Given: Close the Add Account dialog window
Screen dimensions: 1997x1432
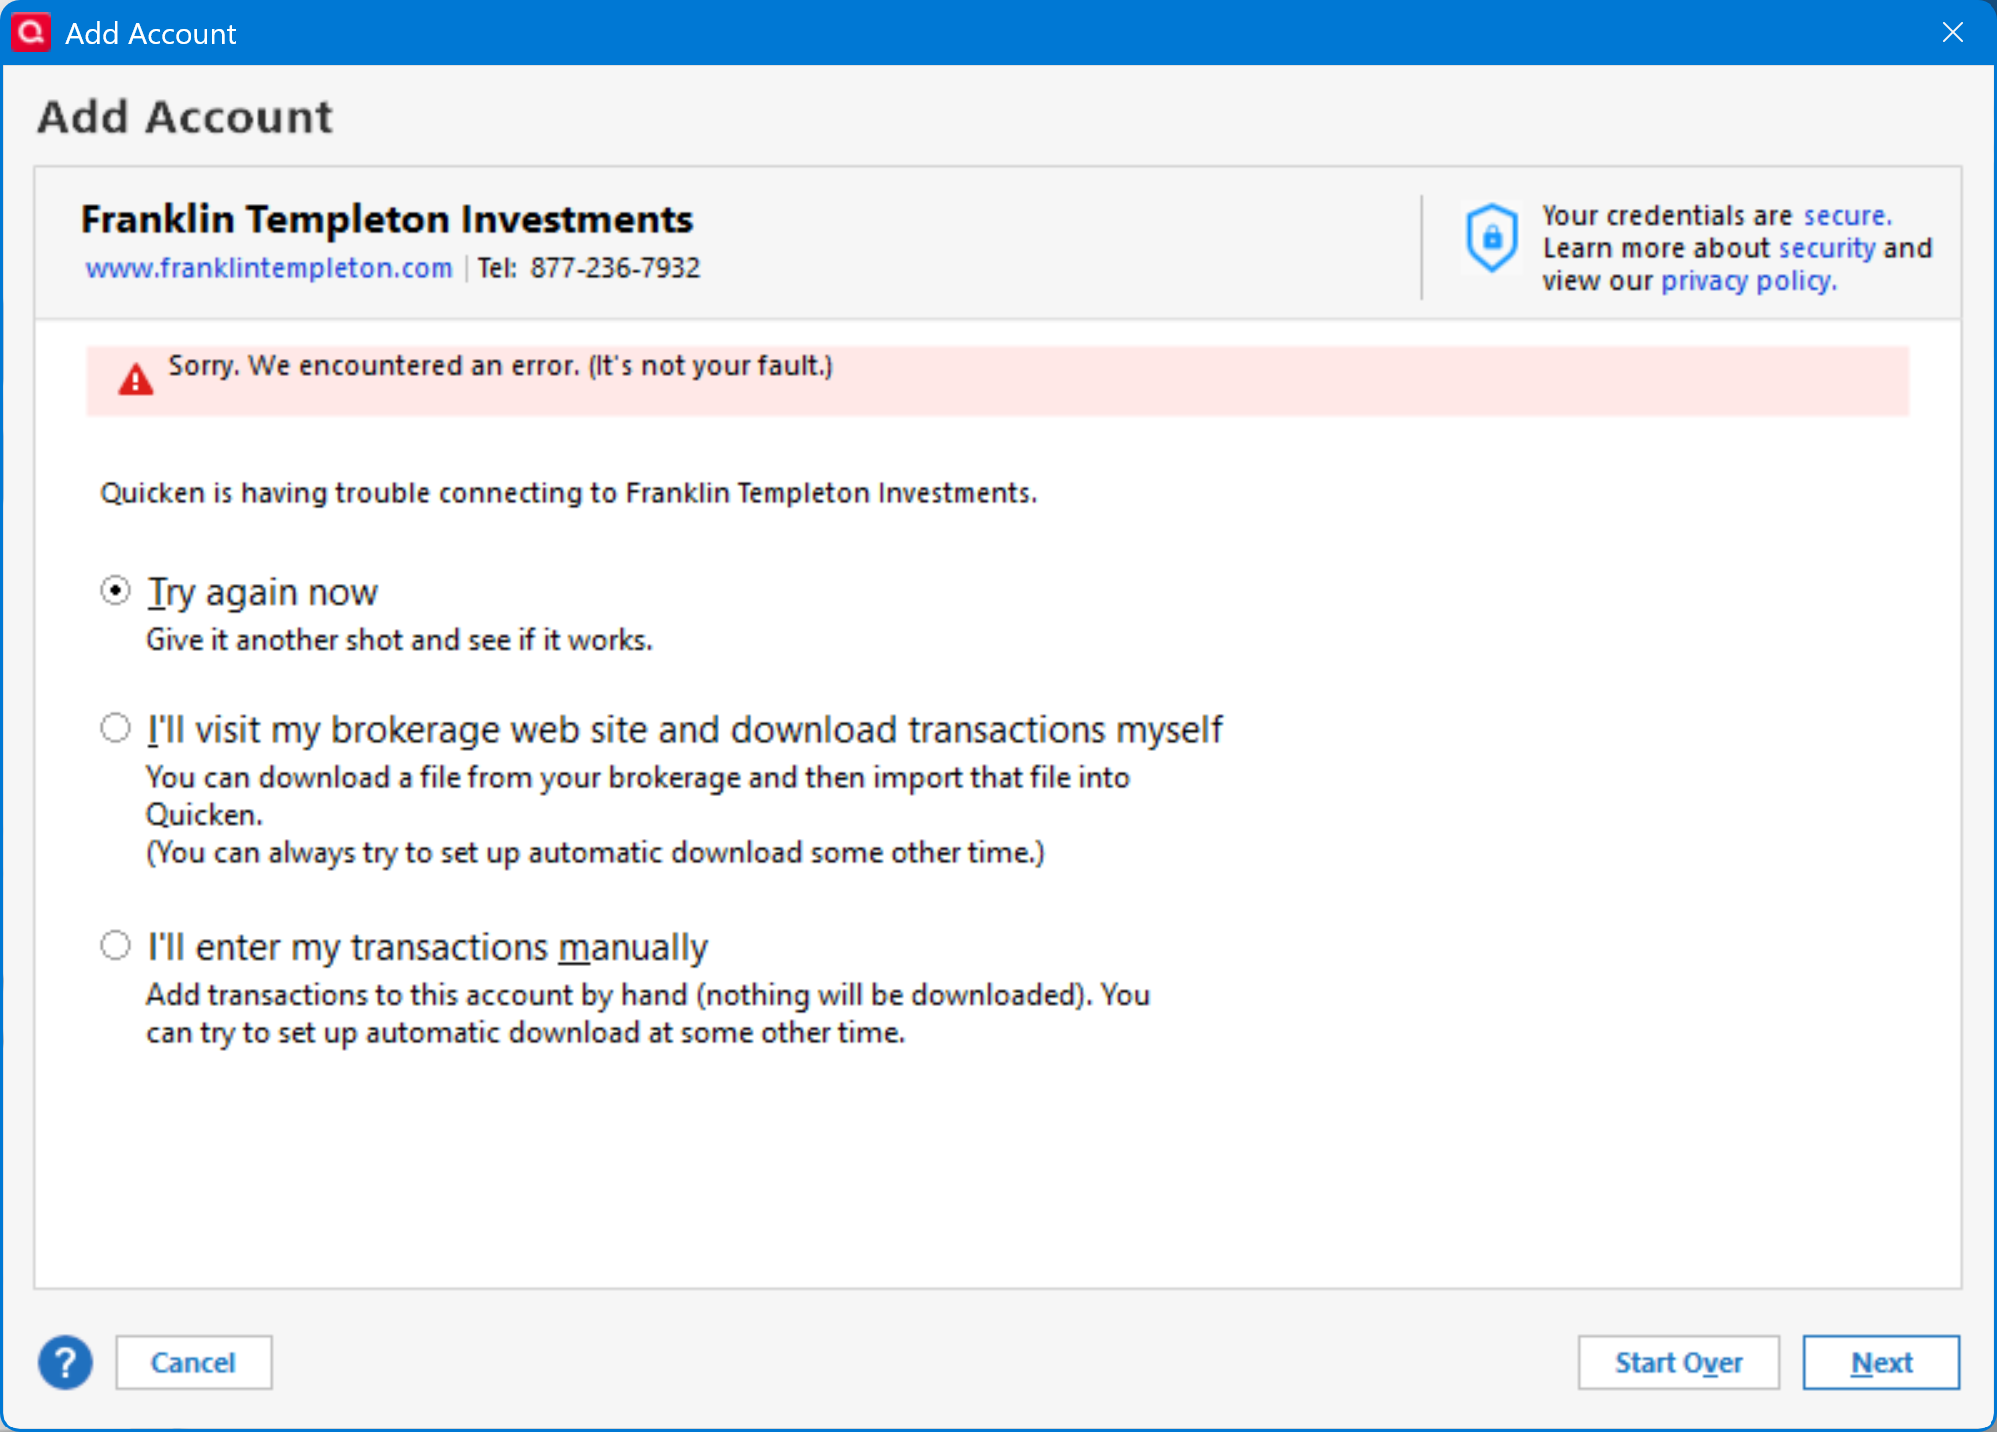Looking at the screenshot, I should (1952, 32).
